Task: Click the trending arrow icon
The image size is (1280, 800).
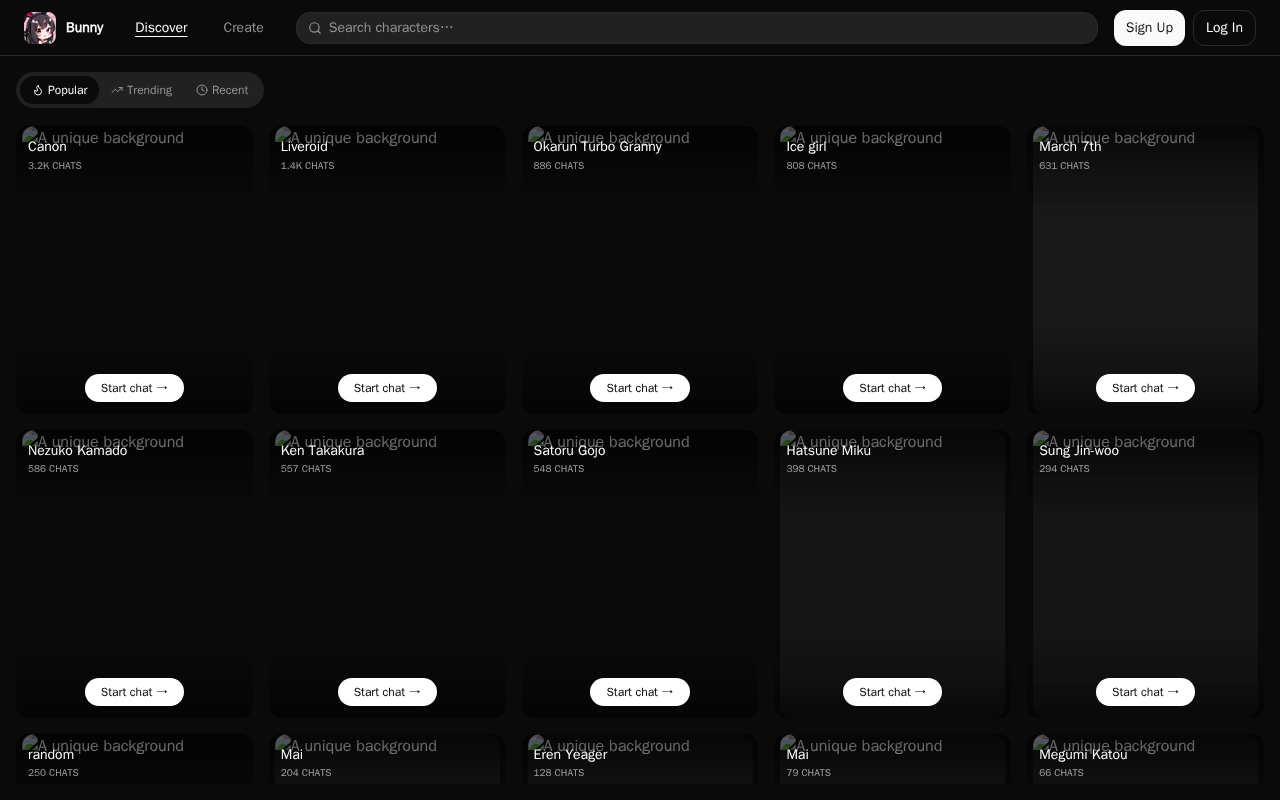Action: coord(117,90)
